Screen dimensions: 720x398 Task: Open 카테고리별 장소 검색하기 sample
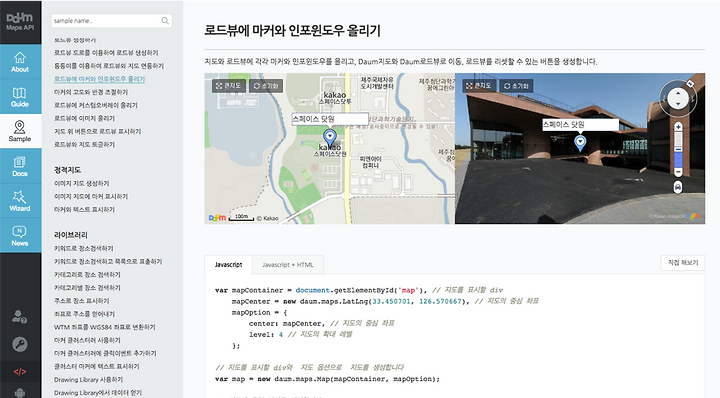click(87, 288)
